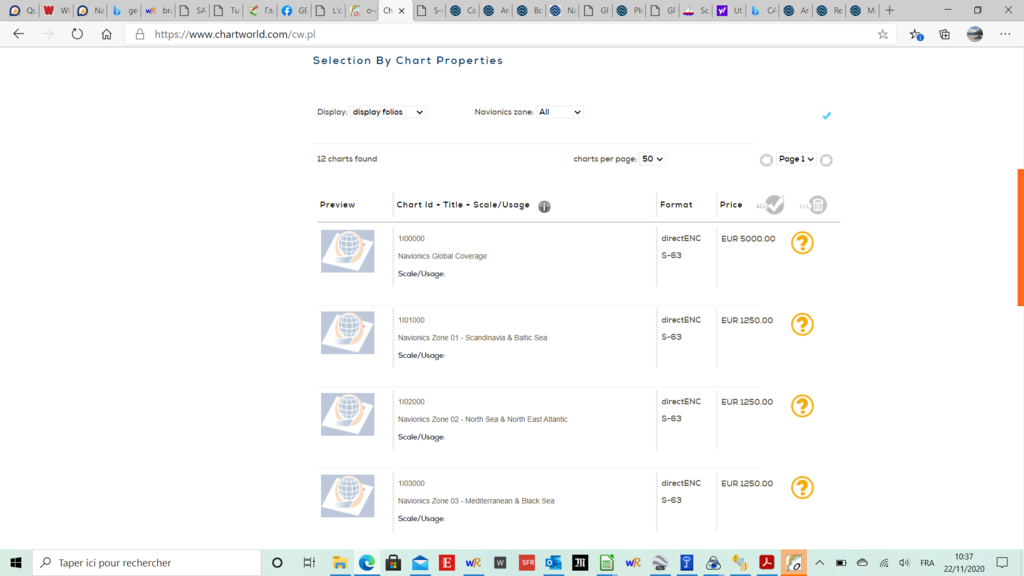Open browser Collections

click(x=945, y=35)
